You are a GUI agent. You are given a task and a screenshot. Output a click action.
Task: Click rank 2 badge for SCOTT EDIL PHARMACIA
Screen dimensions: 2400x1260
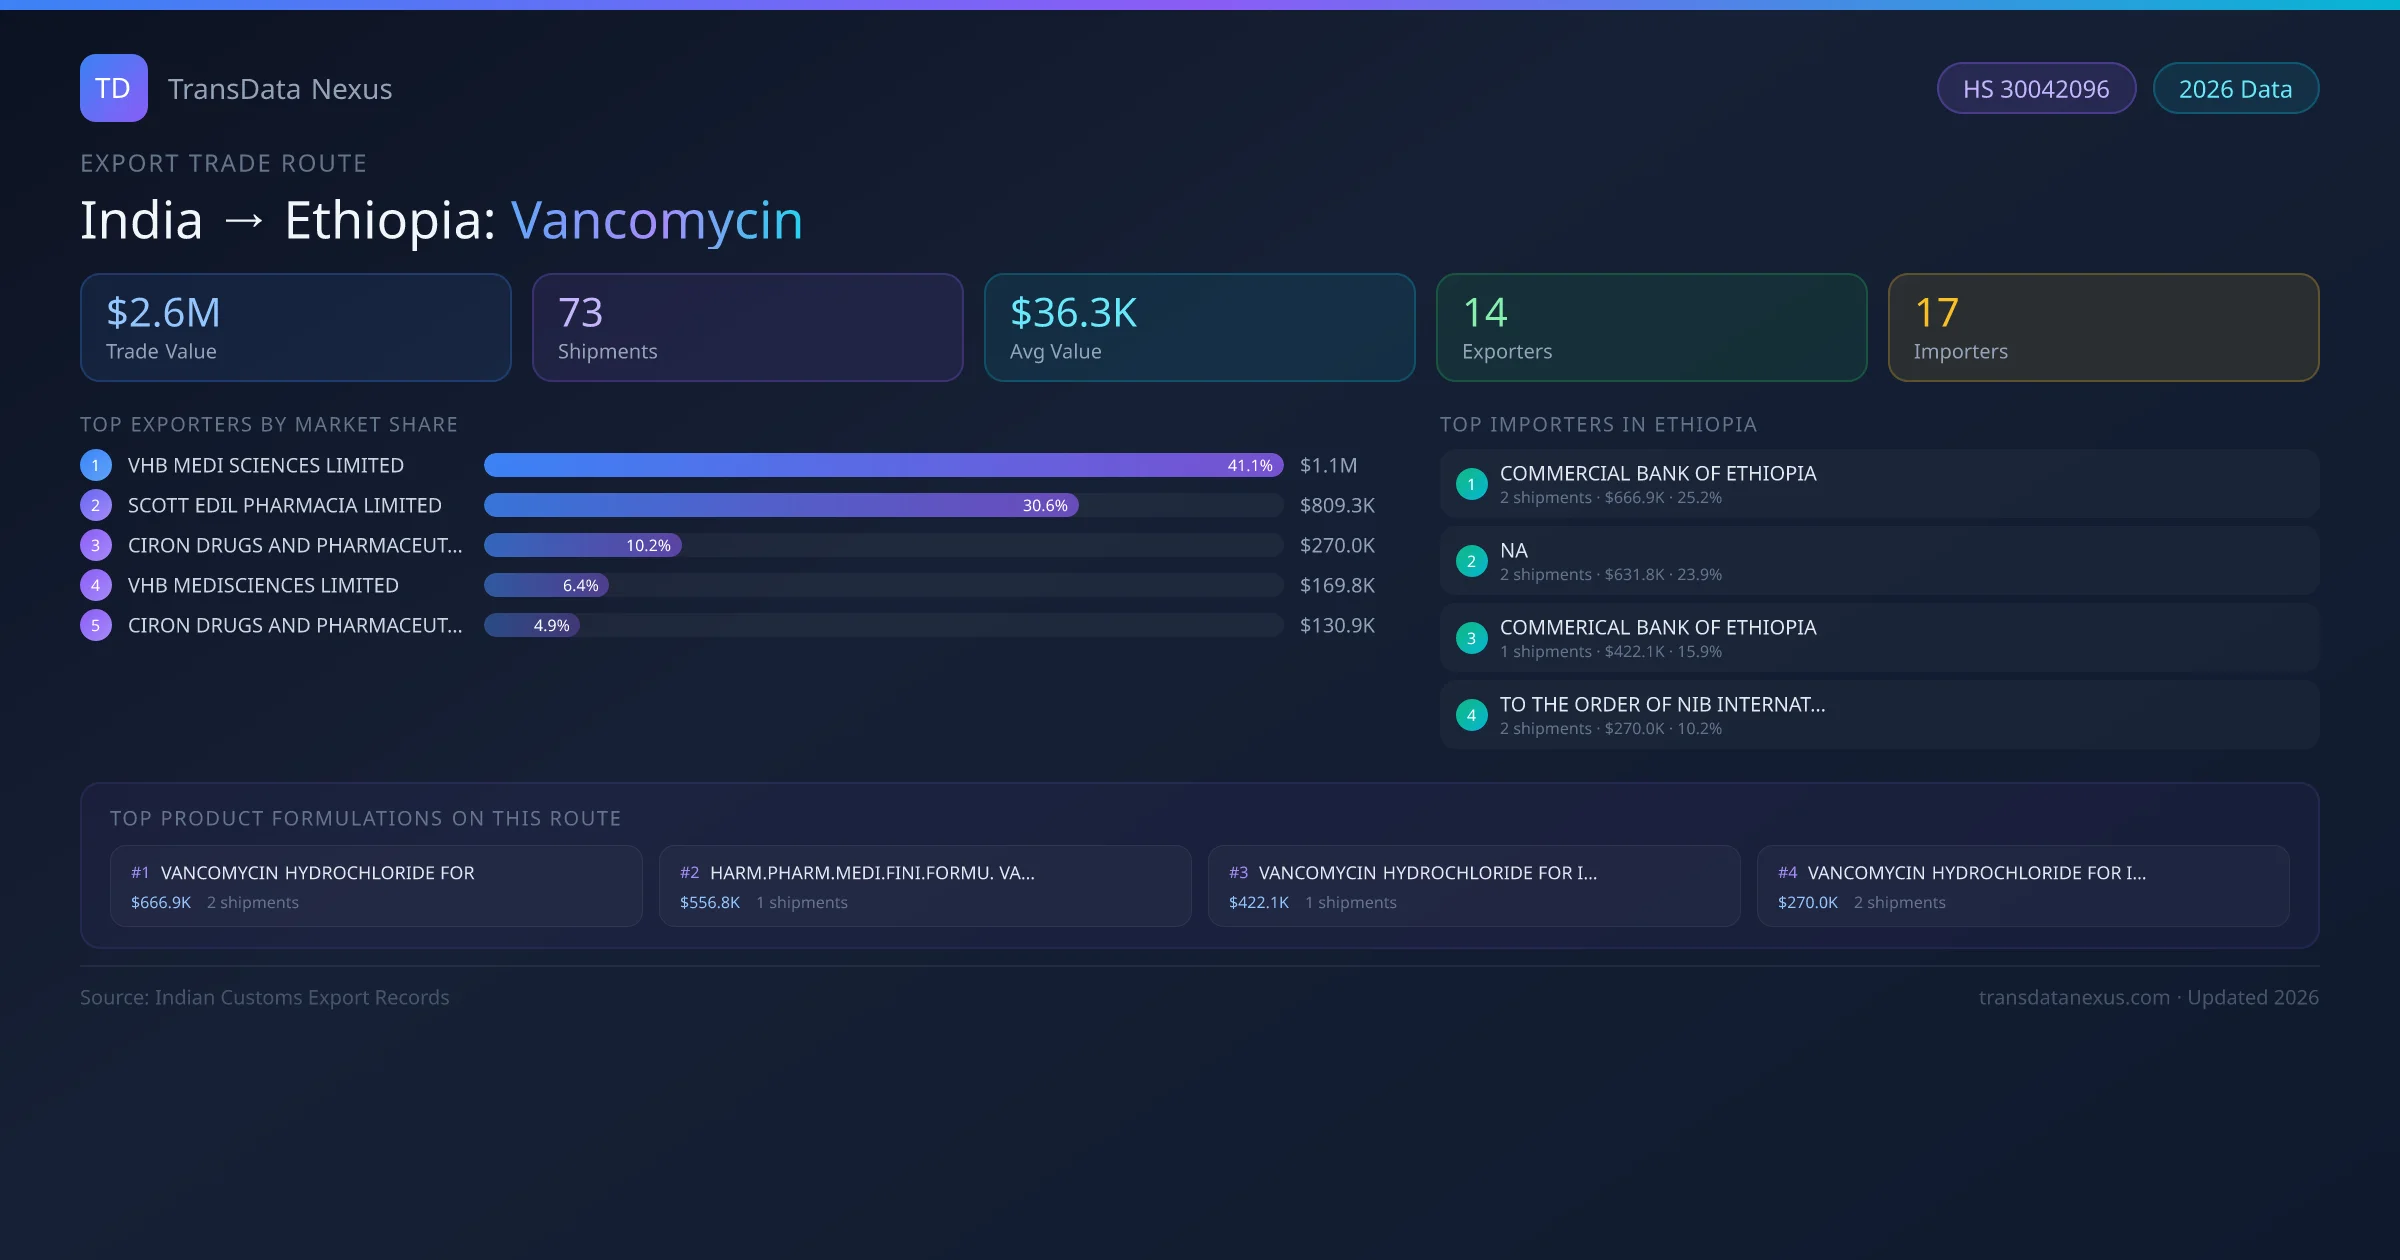click(96, 505)
